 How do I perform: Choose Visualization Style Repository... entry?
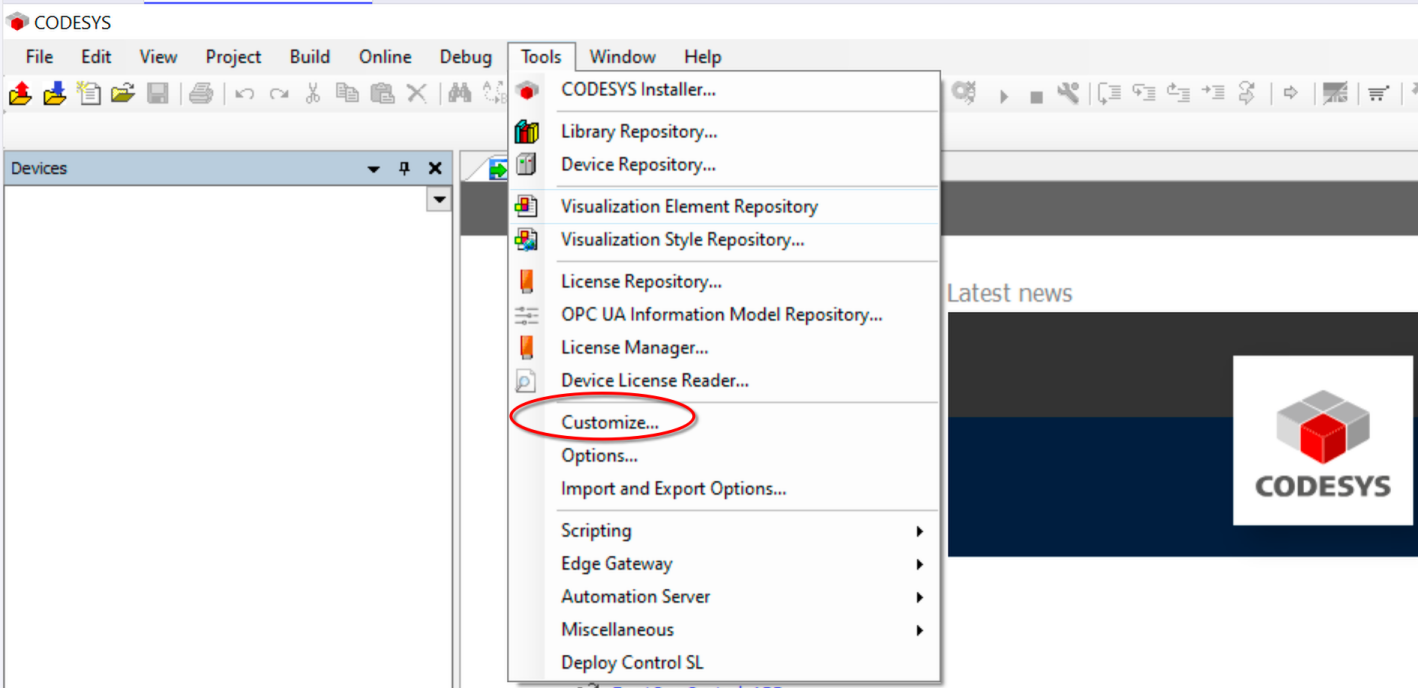pyautogui.click(x=725, y=240)
